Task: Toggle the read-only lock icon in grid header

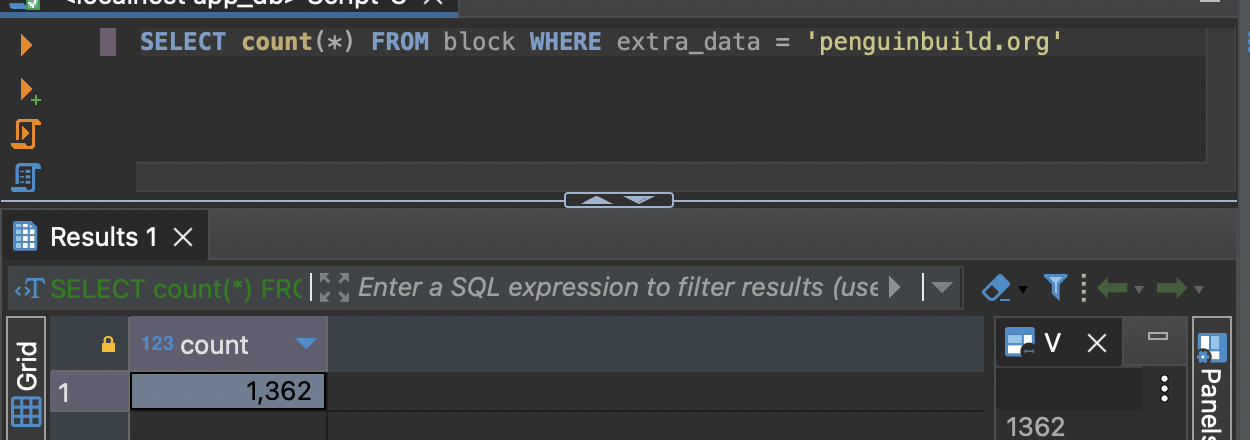Action: [x=108, y=345]
